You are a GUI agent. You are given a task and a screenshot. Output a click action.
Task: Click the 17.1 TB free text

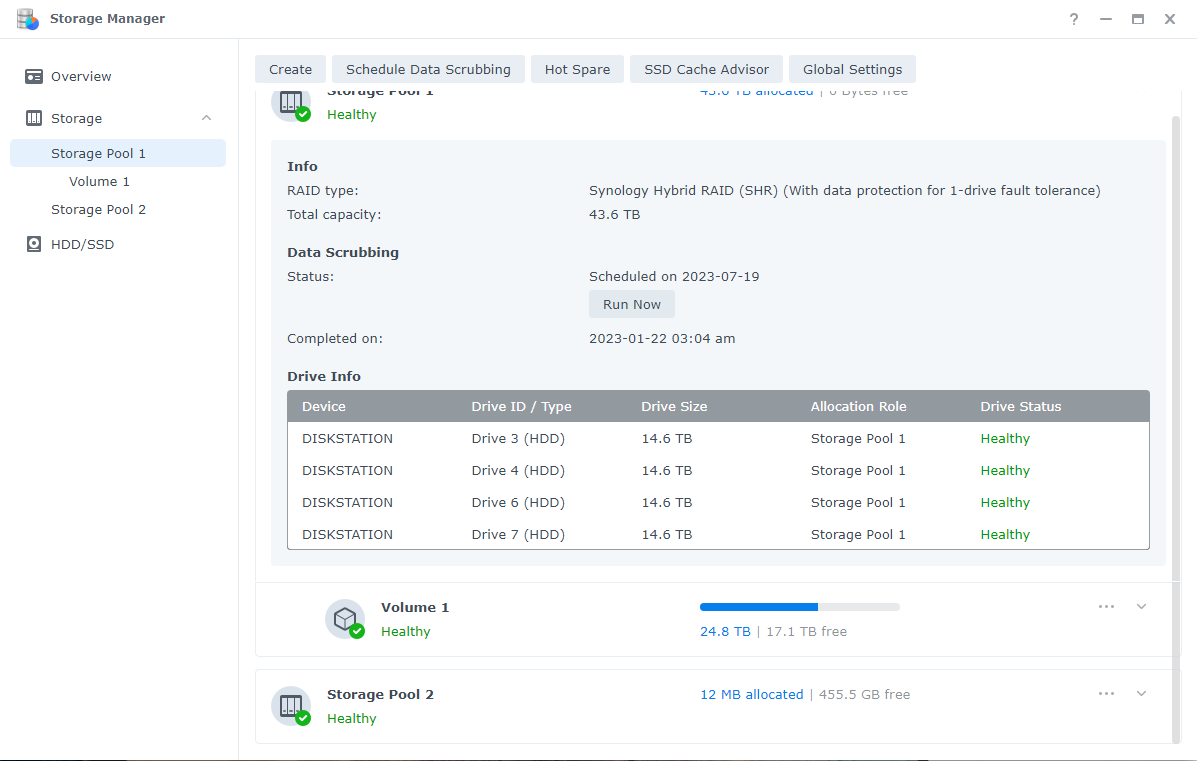point(806,632)
